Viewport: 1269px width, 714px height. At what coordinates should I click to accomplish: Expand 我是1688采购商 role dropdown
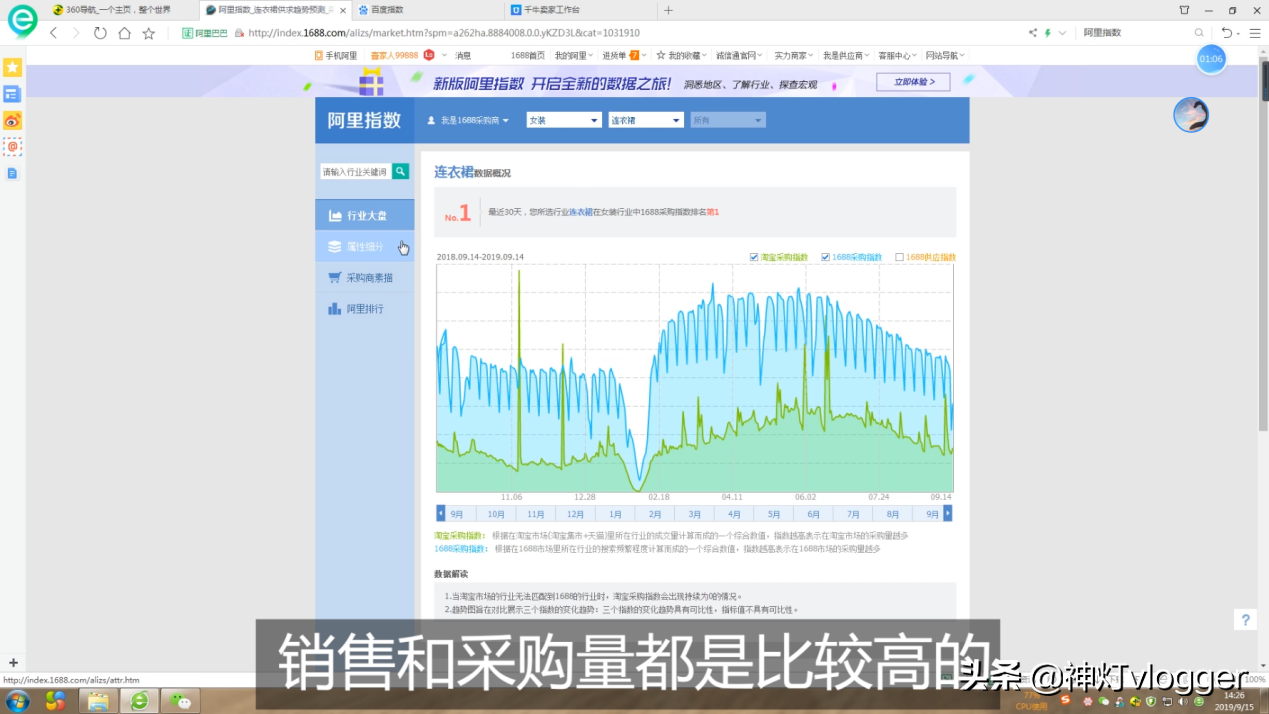pos(468,120)
